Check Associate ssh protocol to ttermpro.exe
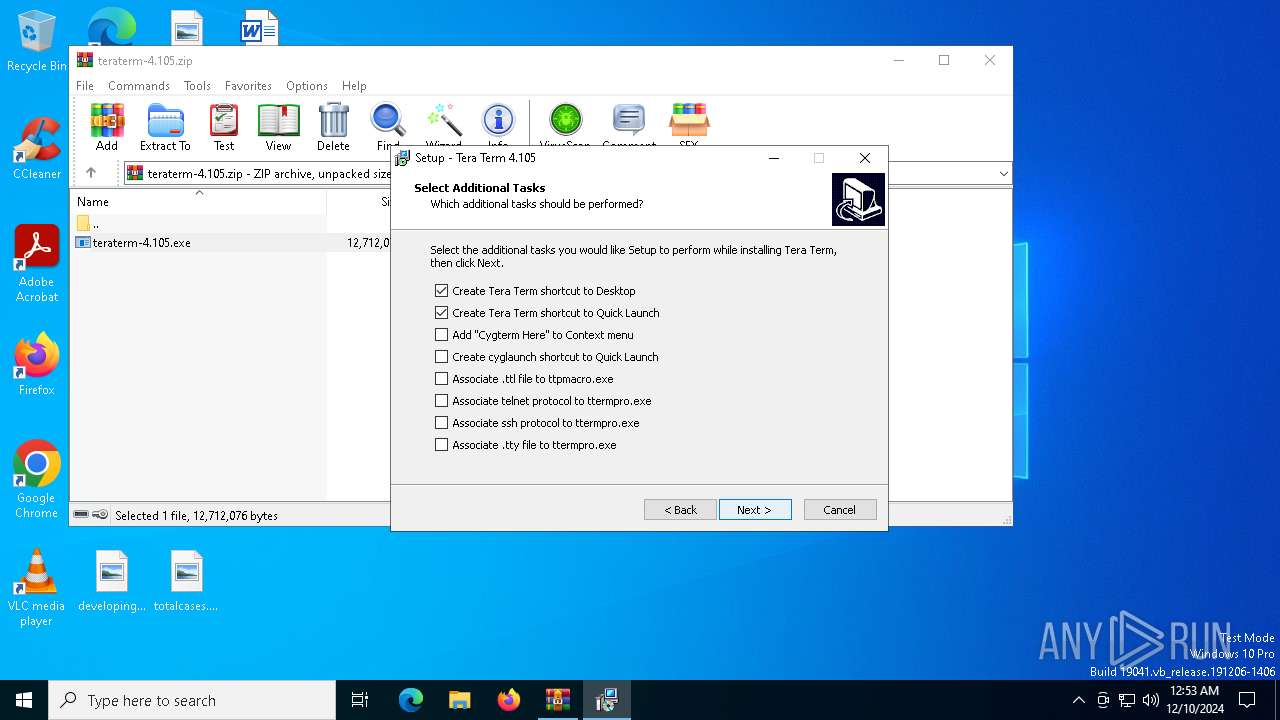The image size is (1280, 720). [442, 423]
